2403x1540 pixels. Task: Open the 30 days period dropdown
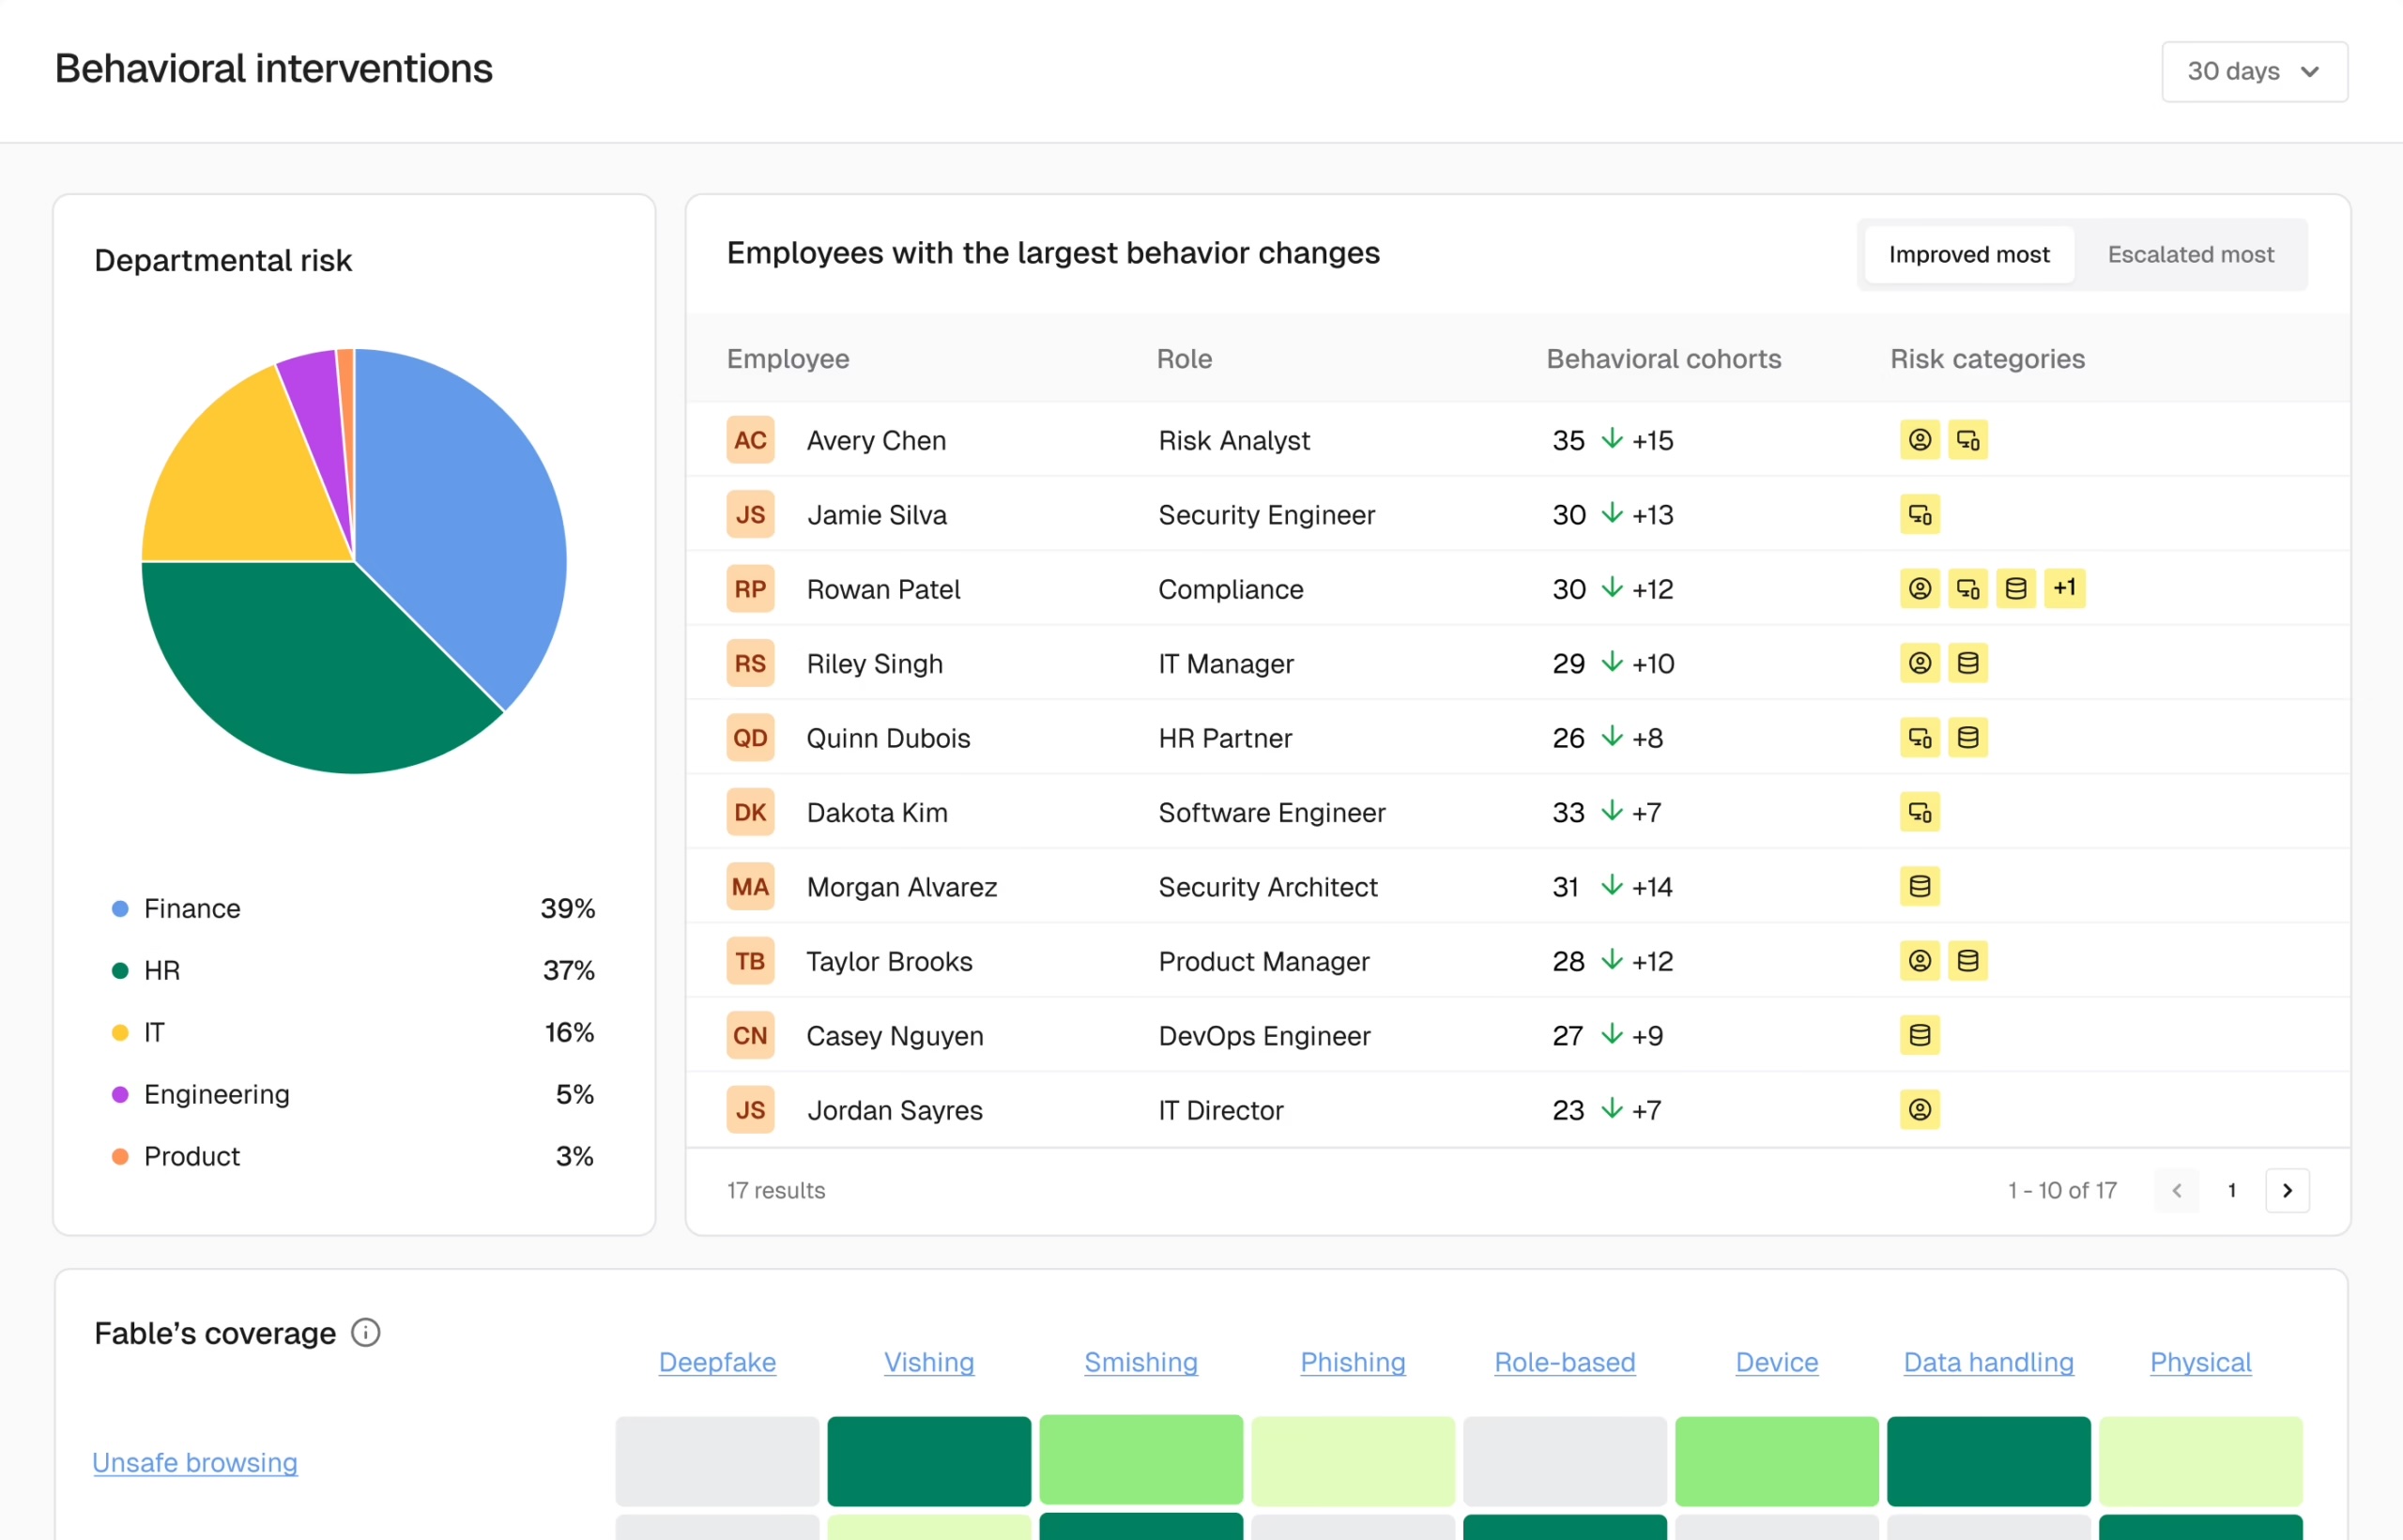[x=2253, y=71]
